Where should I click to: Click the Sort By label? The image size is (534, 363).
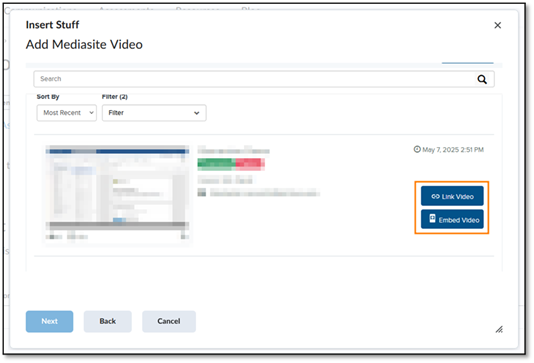tap(48, 97)
